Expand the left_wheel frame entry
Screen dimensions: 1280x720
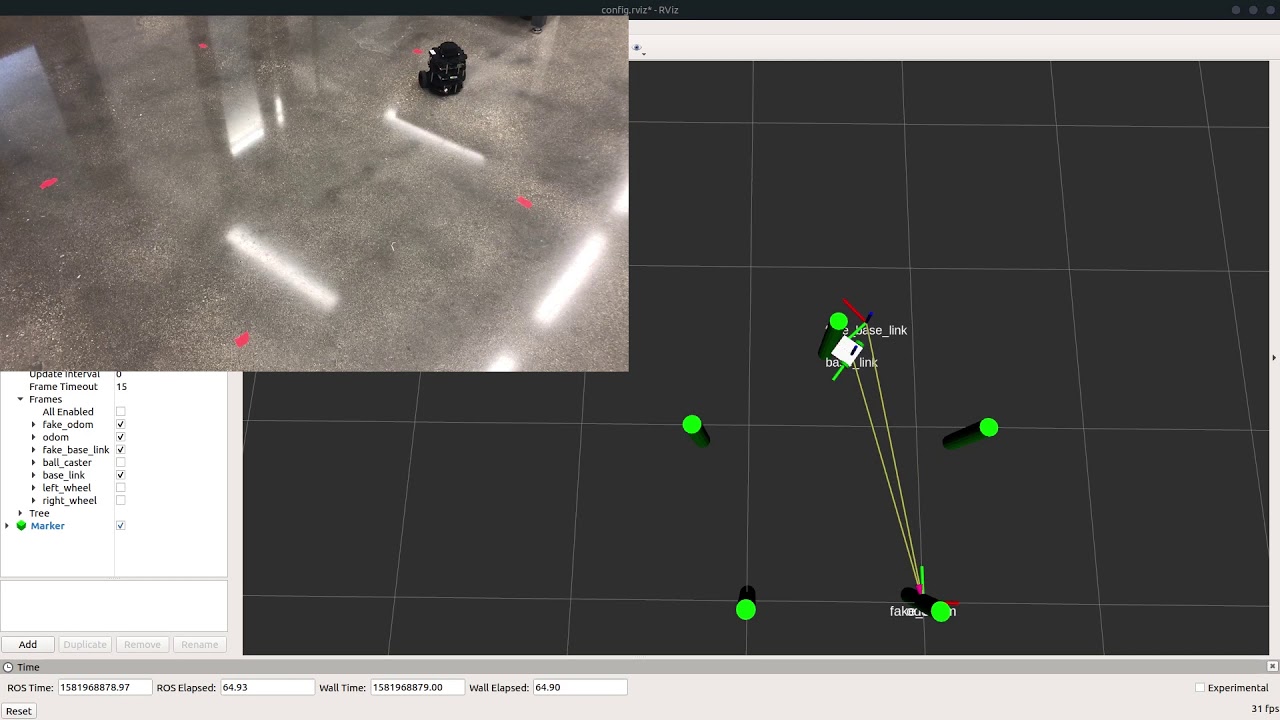33,488
